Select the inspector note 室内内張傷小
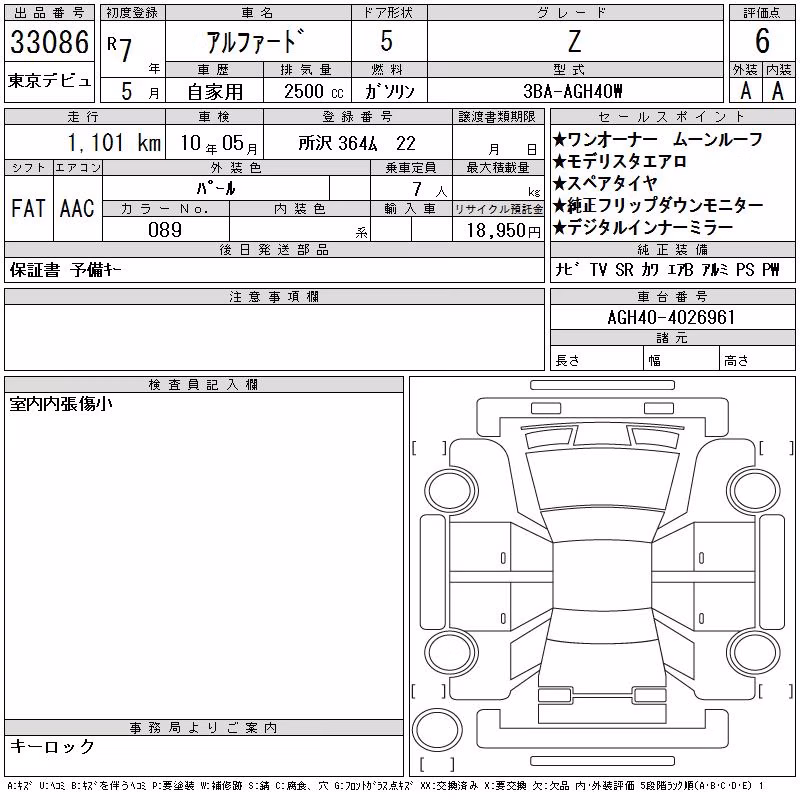 (x=61, y=404)
